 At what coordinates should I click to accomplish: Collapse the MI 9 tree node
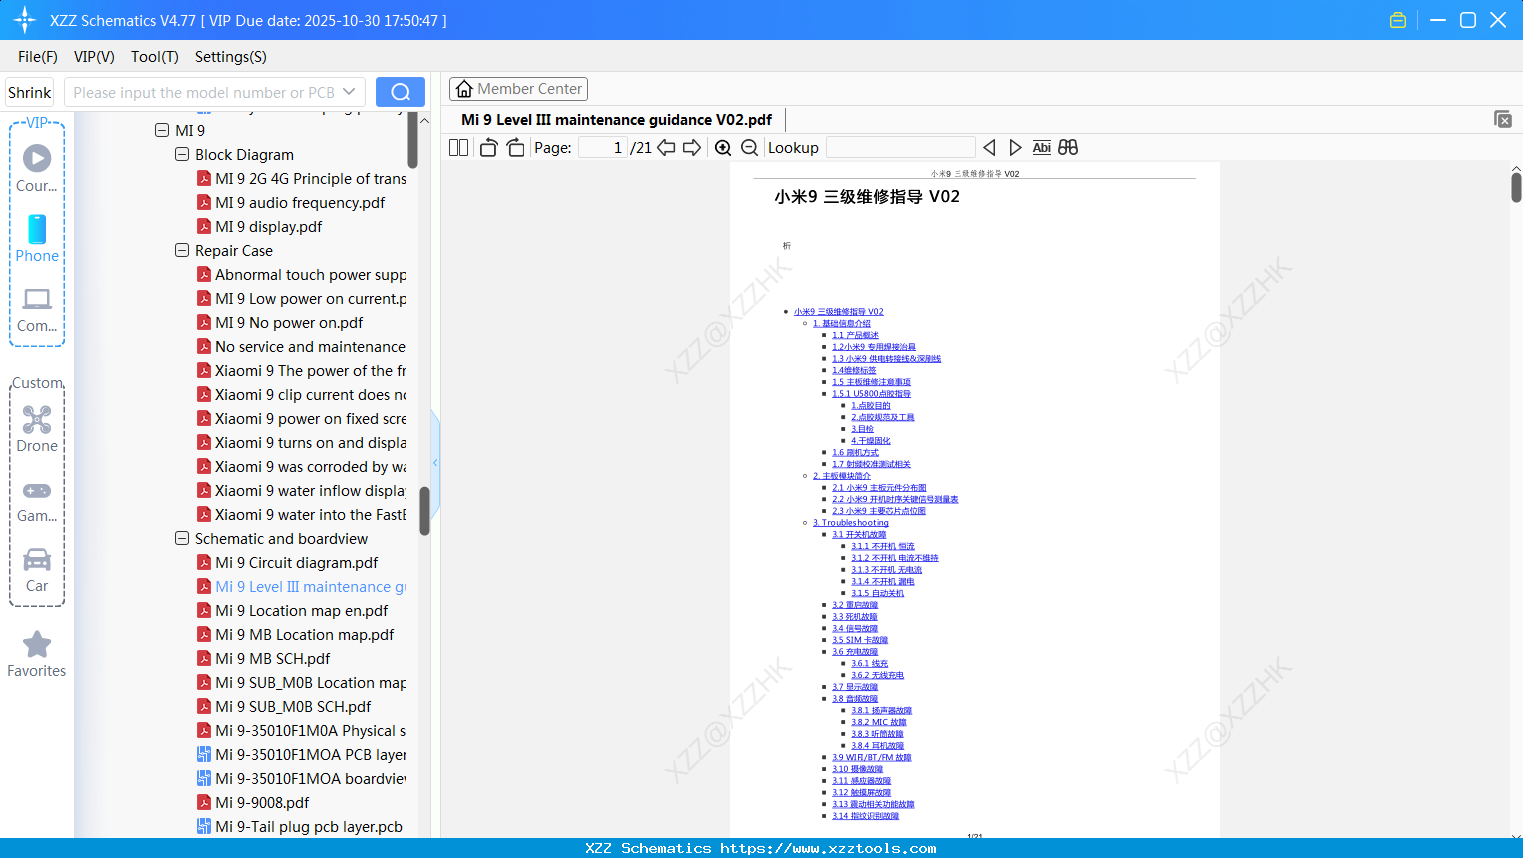coord(162,130)
